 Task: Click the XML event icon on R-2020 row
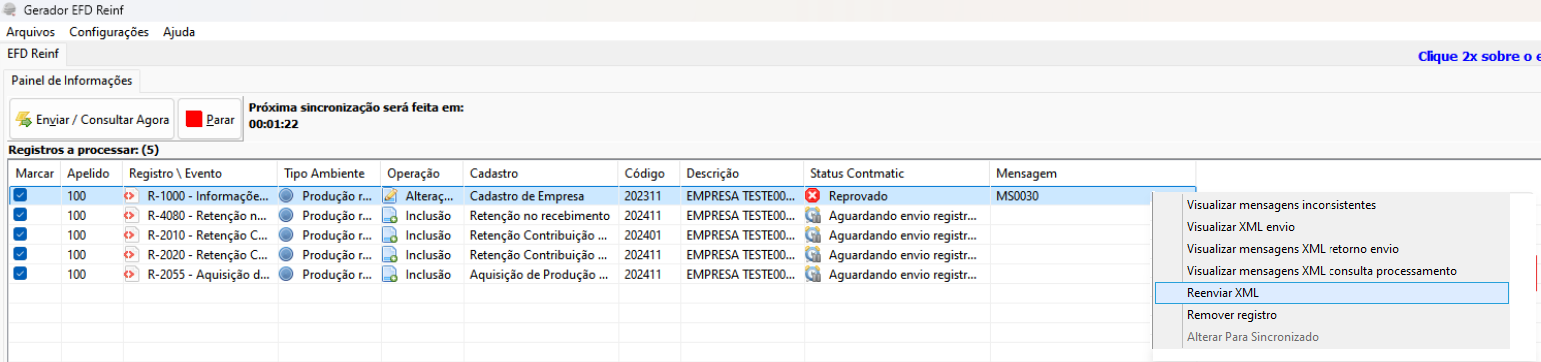point(131,254)
